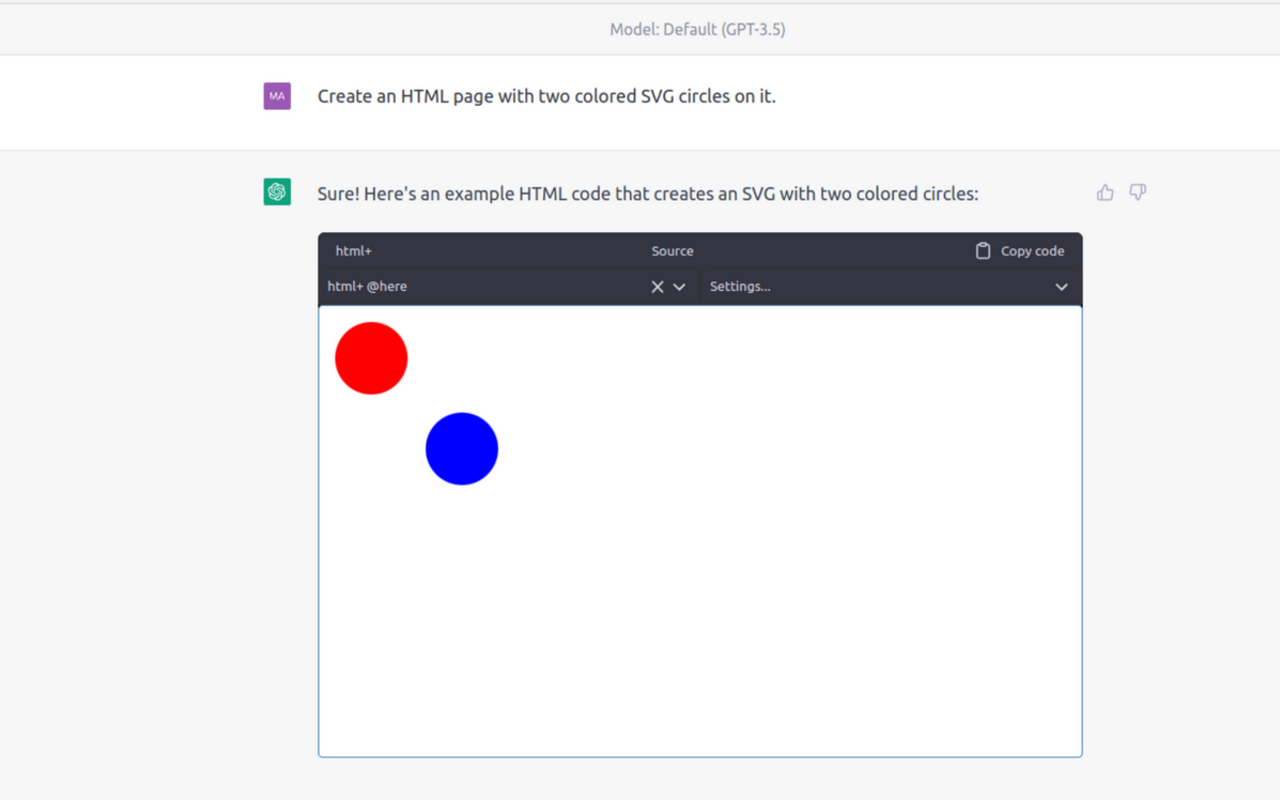
Task: Click the ChatGPT logo avatar
Action: click(277, 192)
